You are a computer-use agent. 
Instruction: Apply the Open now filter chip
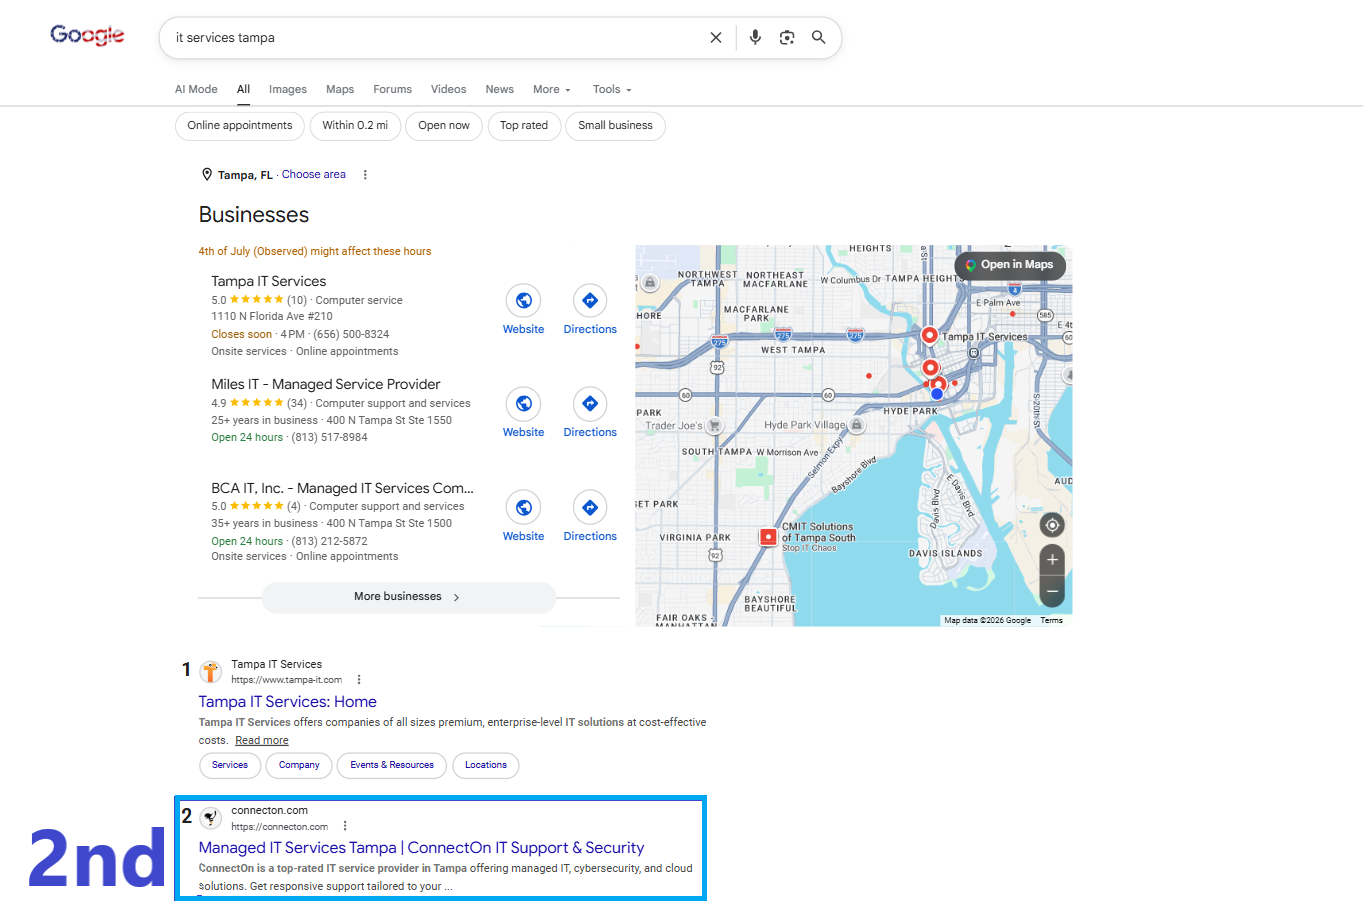[444, 126]
